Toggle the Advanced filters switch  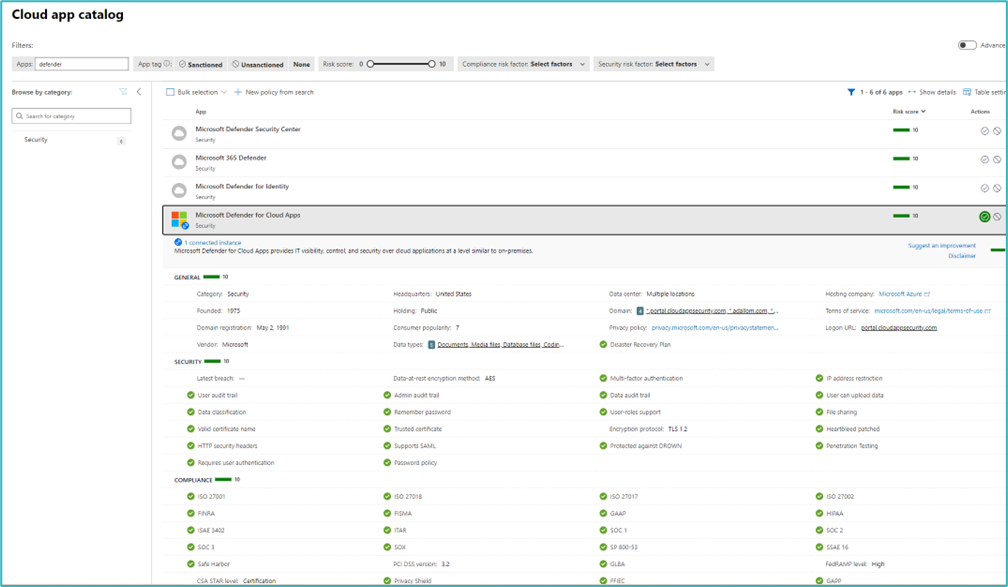(x=967, y=45)
